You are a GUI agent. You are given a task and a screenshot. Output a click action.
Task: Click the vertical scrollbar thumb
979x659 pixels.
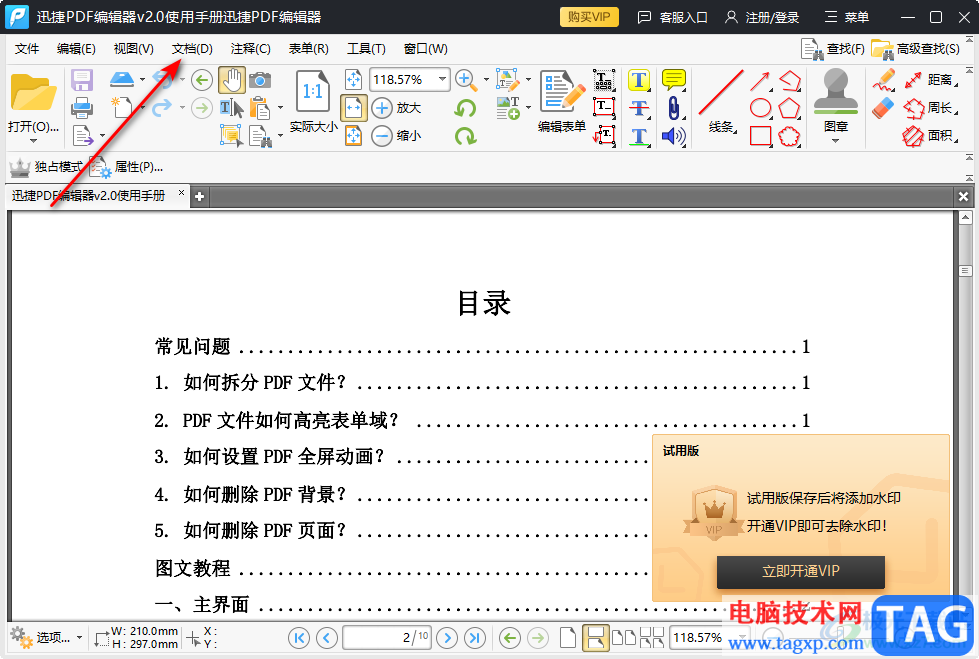pyautogui.click(x=965, y=270)
